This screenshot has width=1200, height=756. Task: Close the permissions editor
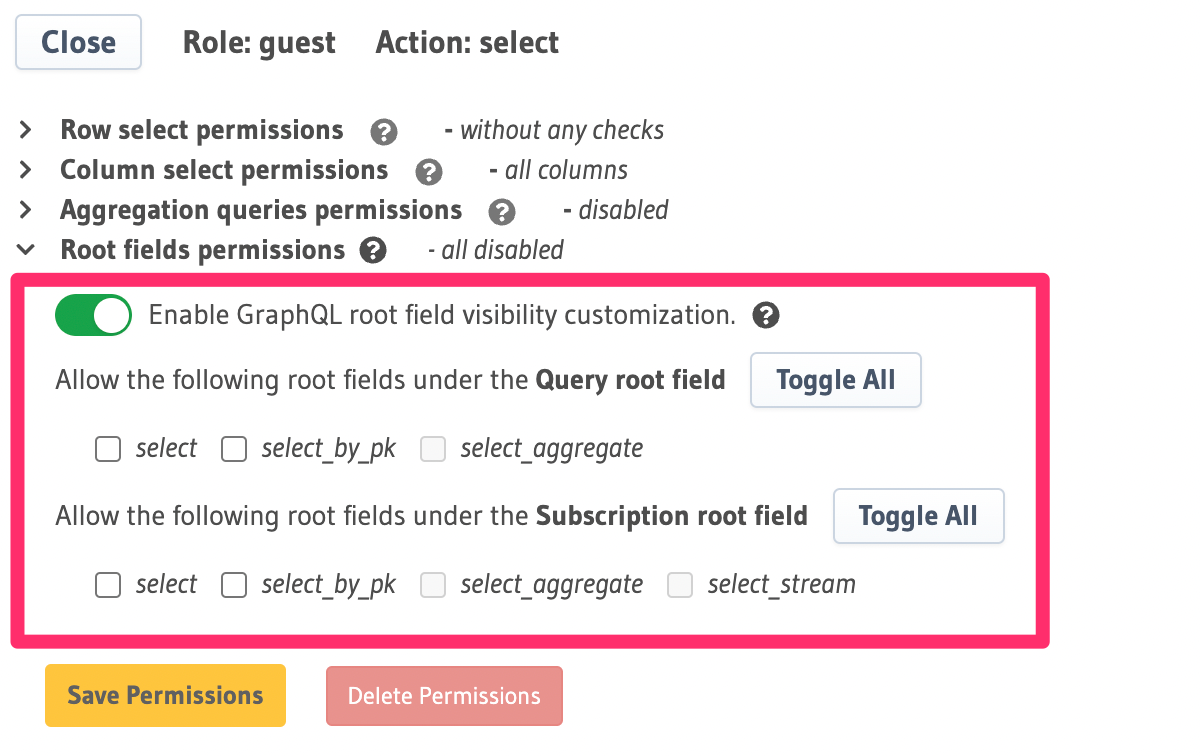click(x=78, y=42)
